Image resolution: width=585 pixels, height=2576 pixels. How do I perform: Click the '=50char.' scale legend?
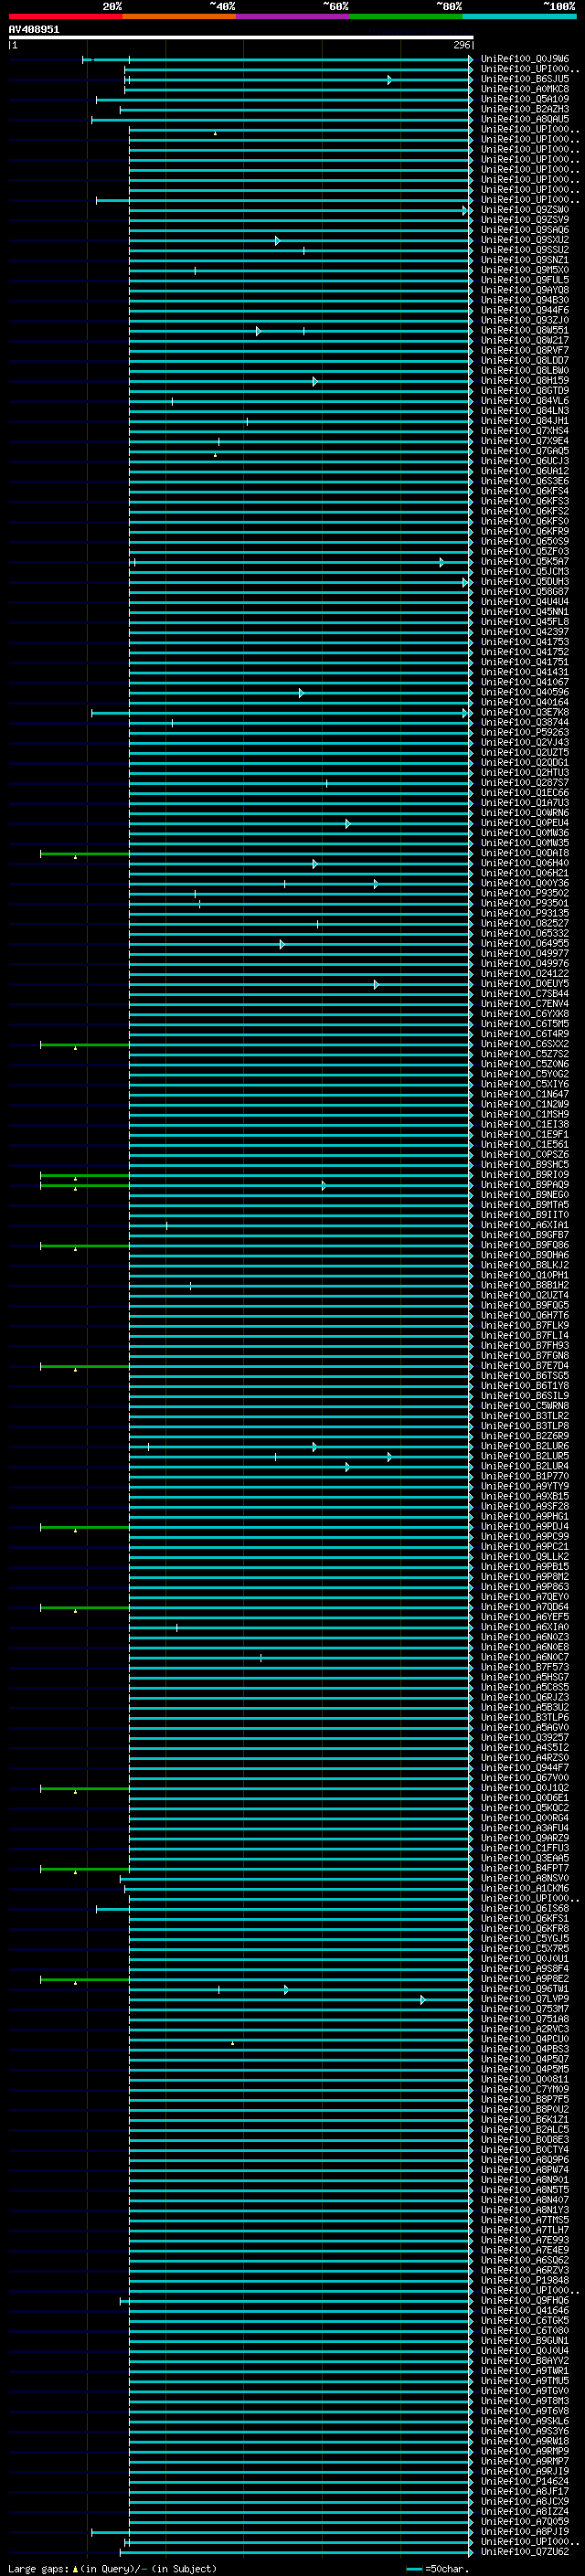(437, 2568)
